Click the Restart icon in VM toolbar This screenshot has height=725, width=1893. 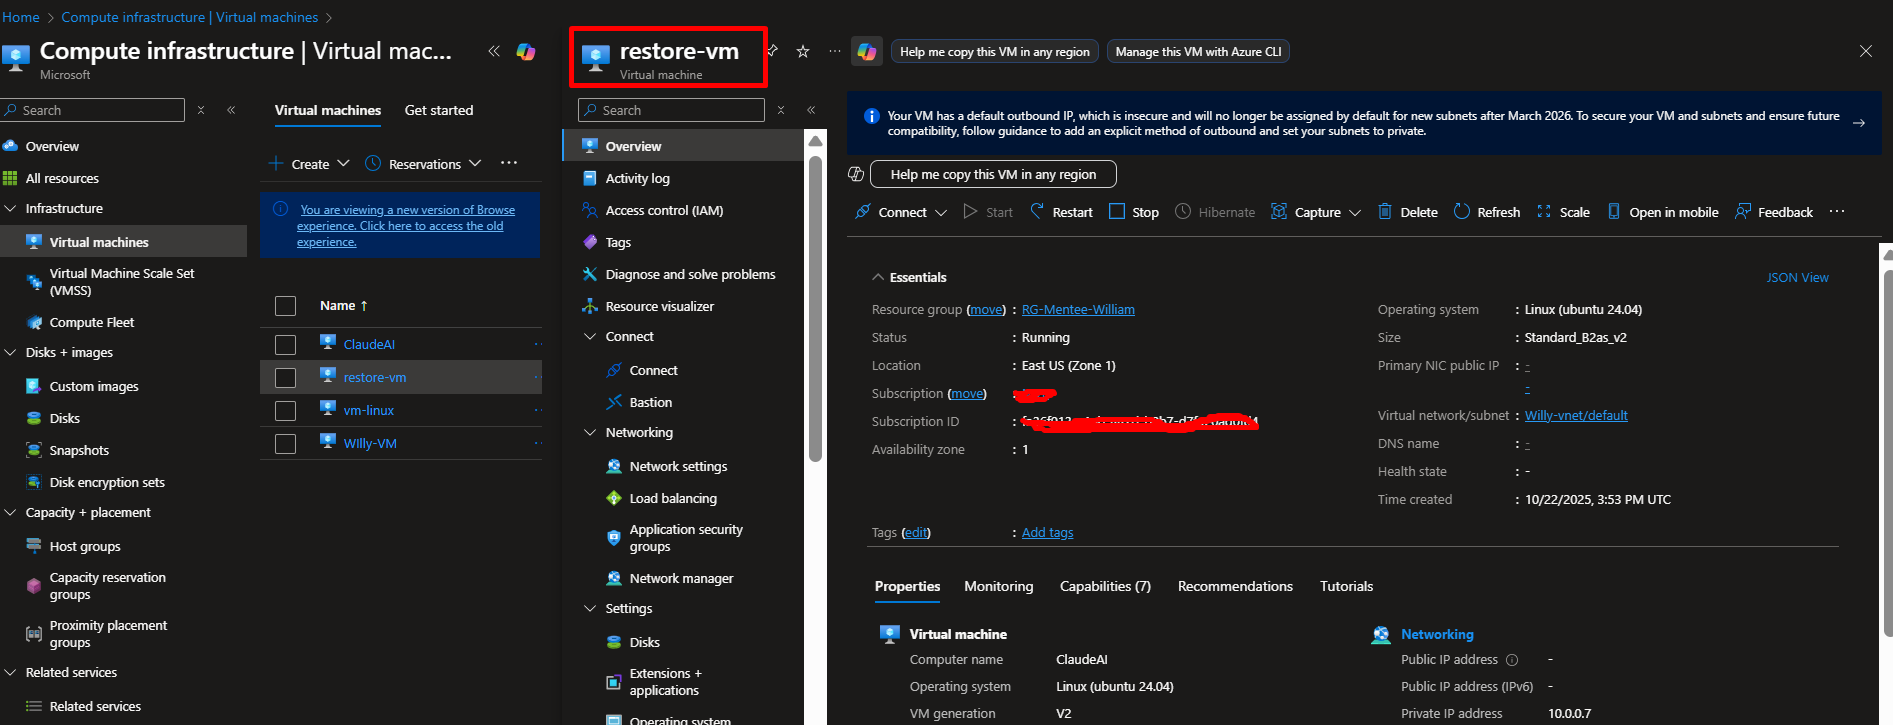pos(1037,212)
